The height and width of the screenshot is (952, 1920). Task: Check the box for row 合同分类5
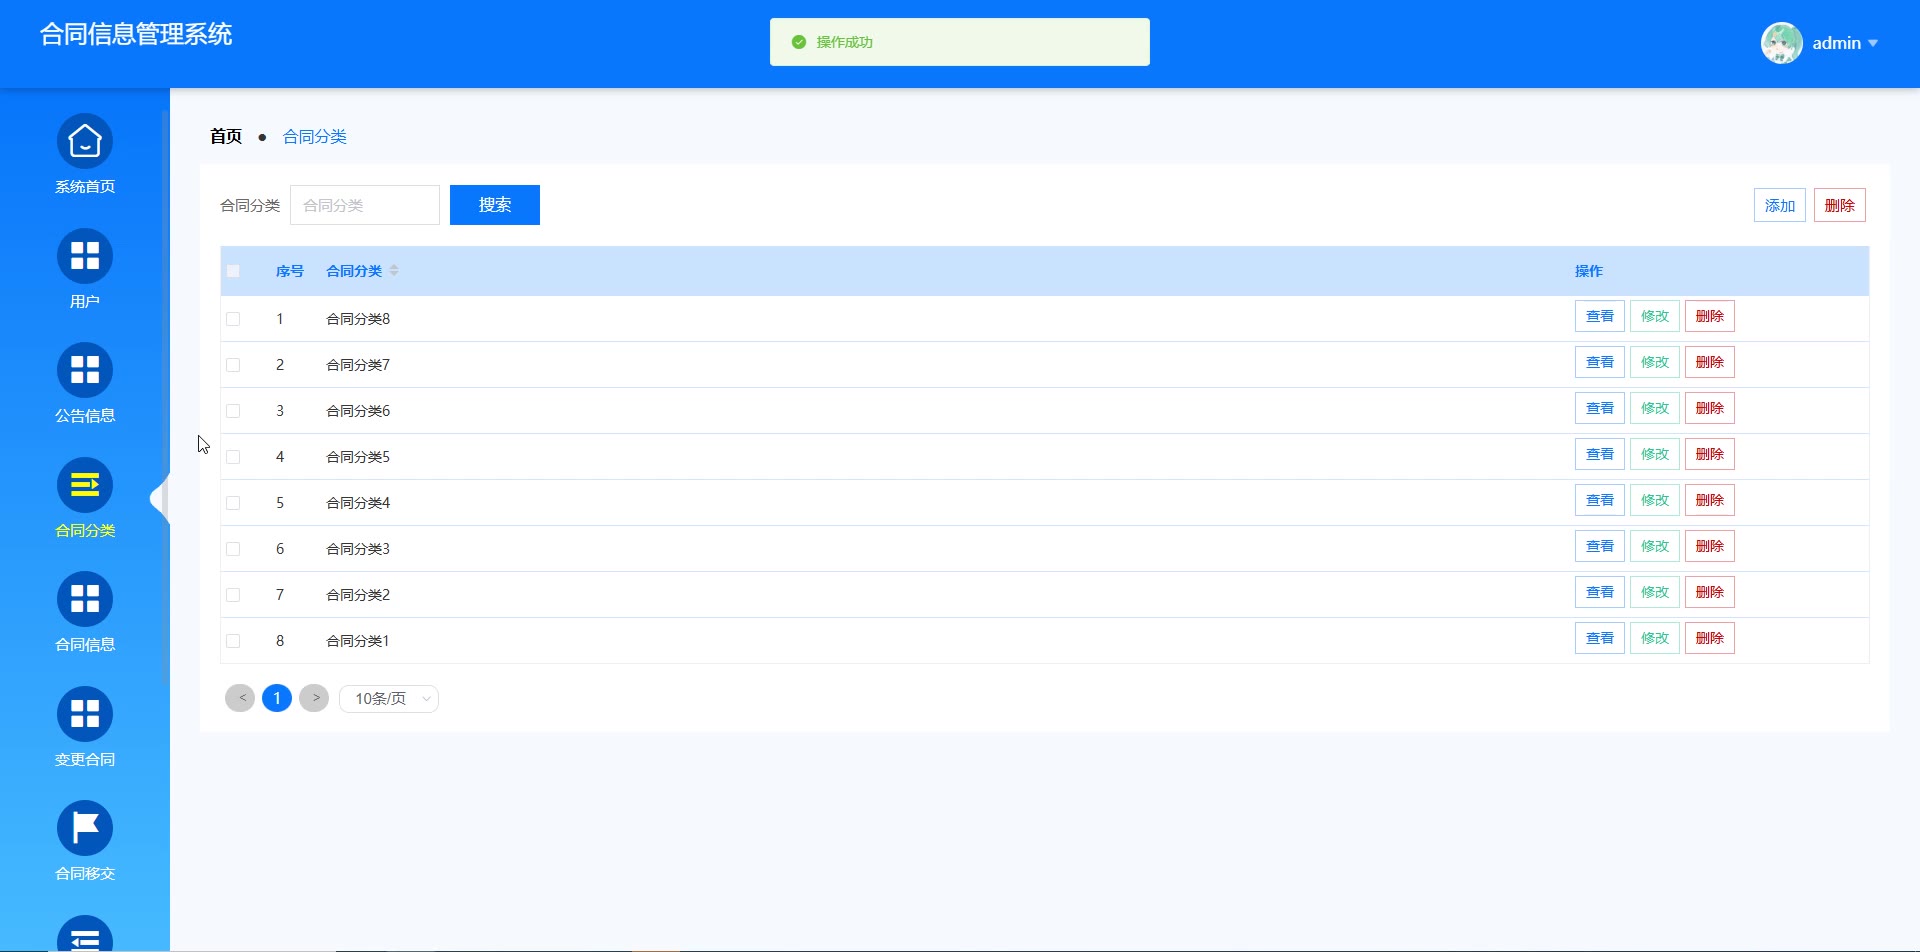click(233, 457)
